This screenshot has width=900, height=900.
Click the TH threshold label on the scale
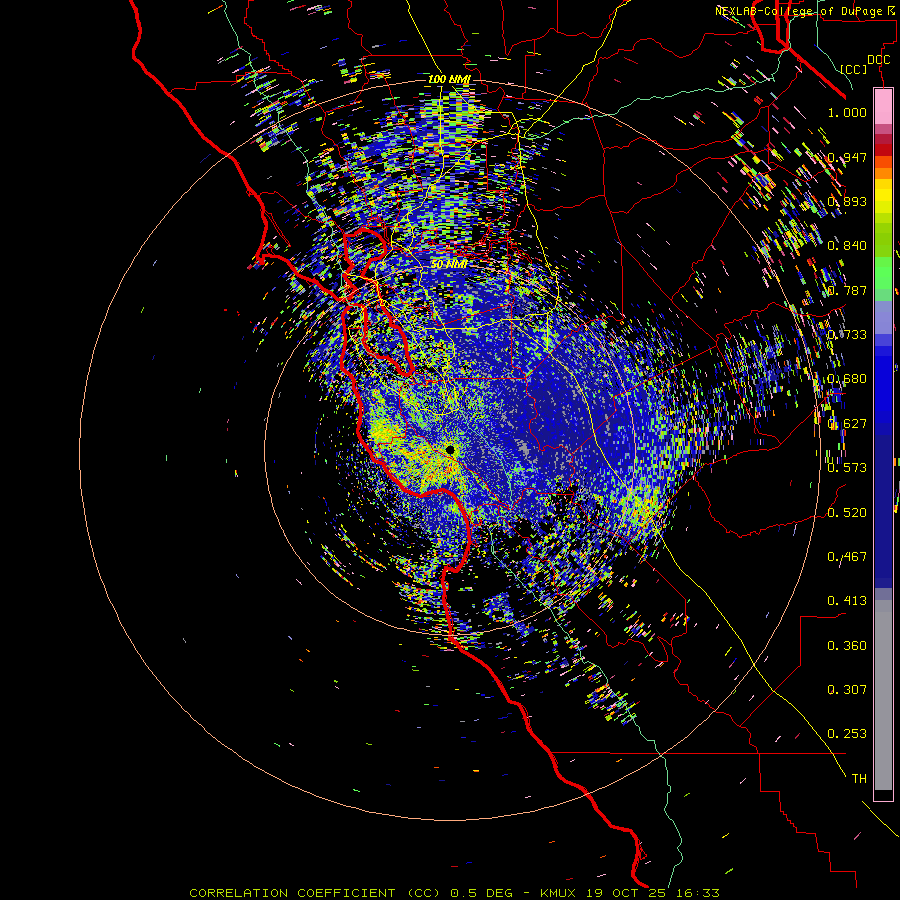click(x=859, y=778)
